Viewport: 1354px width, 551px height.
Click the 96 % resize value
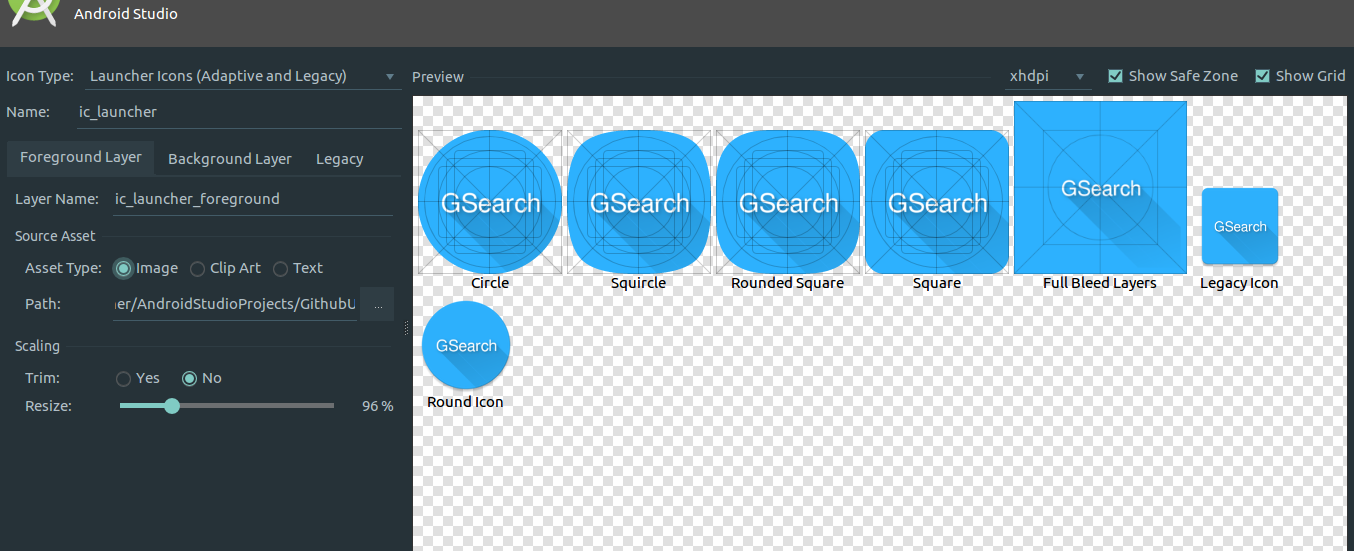coord(377,406)
